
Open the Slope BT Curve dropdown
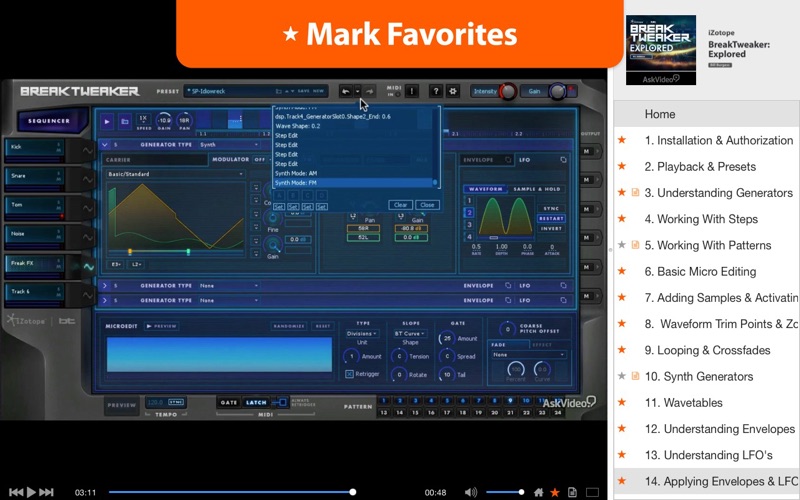tap(410, 333)
